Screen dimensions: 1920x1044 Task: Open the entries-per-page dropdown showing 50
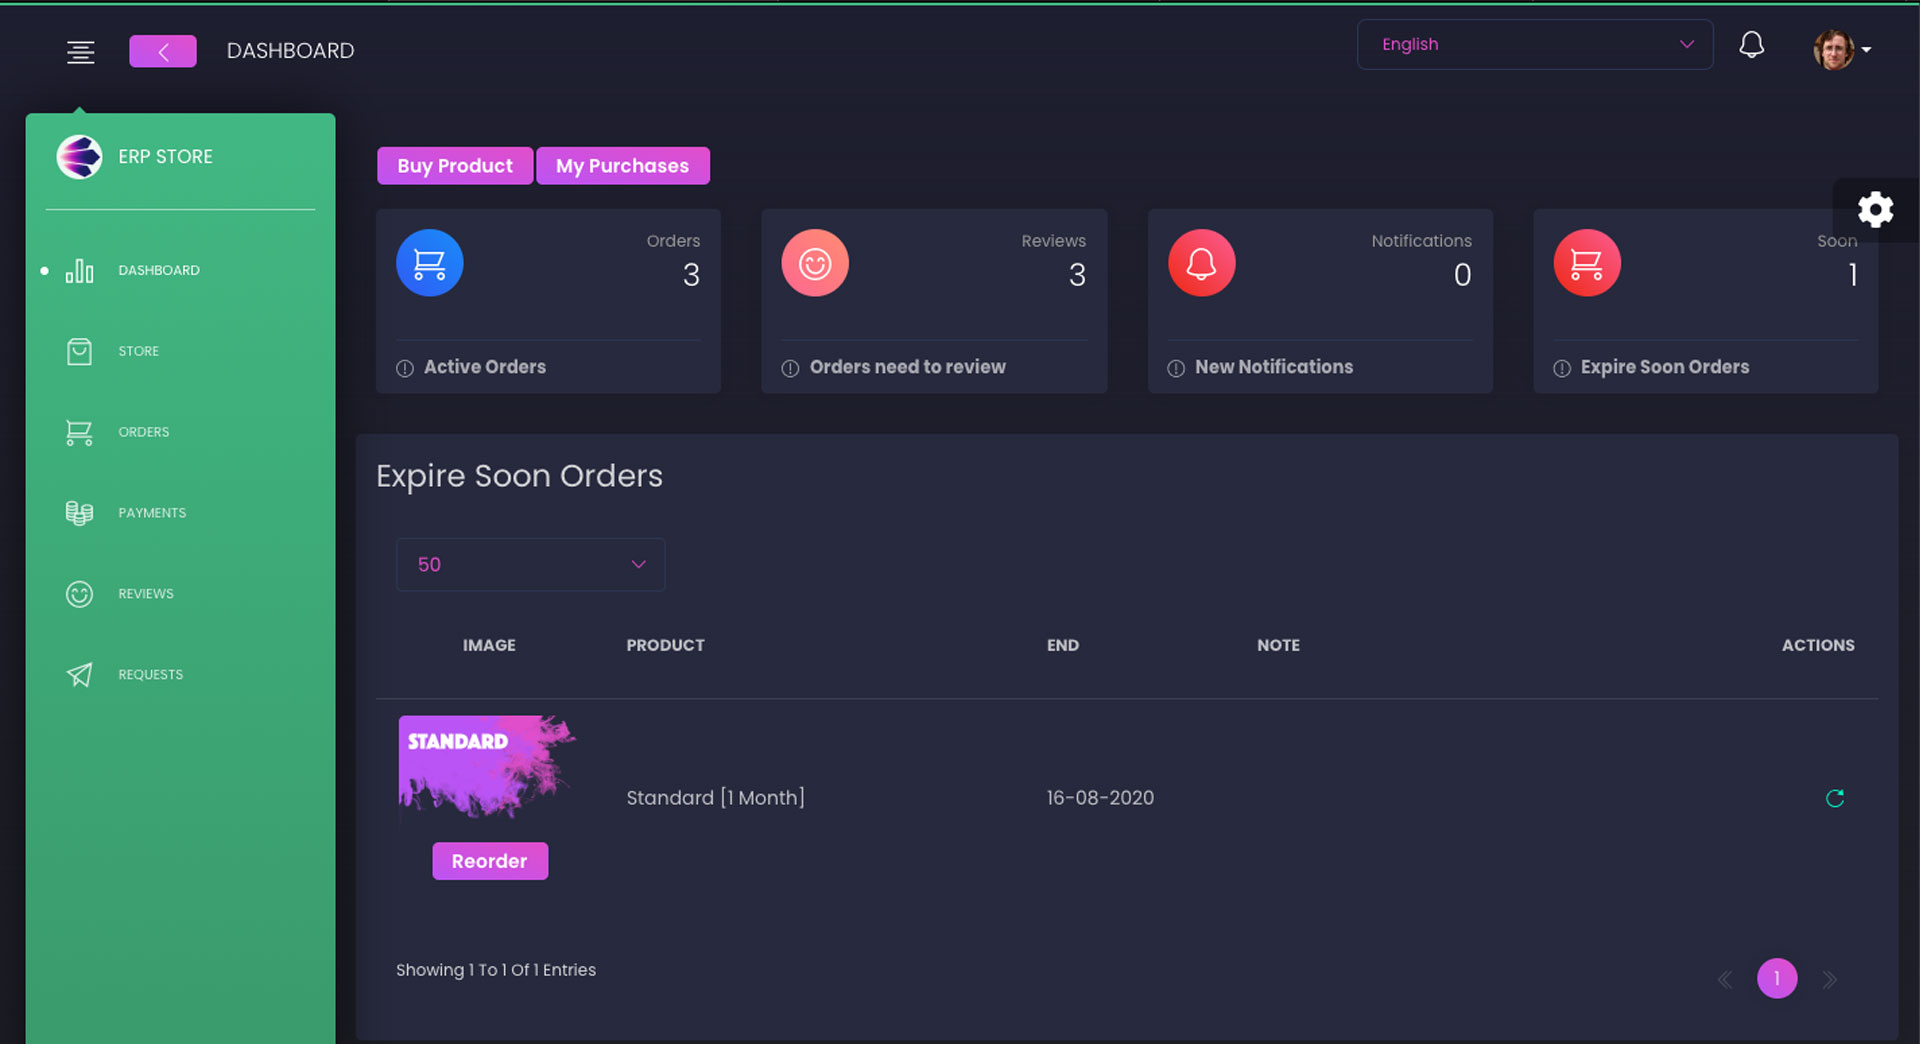pyautogui.click(x=530, y=565)
